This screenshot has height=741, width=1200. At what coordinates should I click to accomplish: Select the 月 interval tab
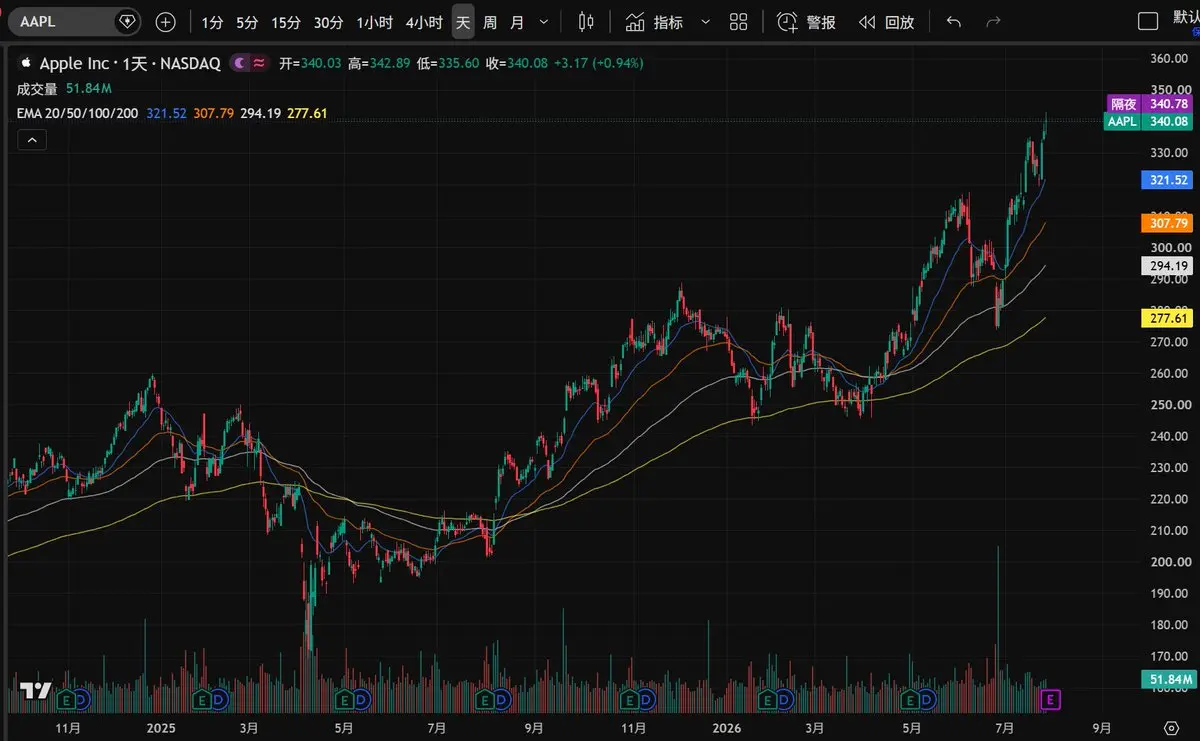pos(517,22)
